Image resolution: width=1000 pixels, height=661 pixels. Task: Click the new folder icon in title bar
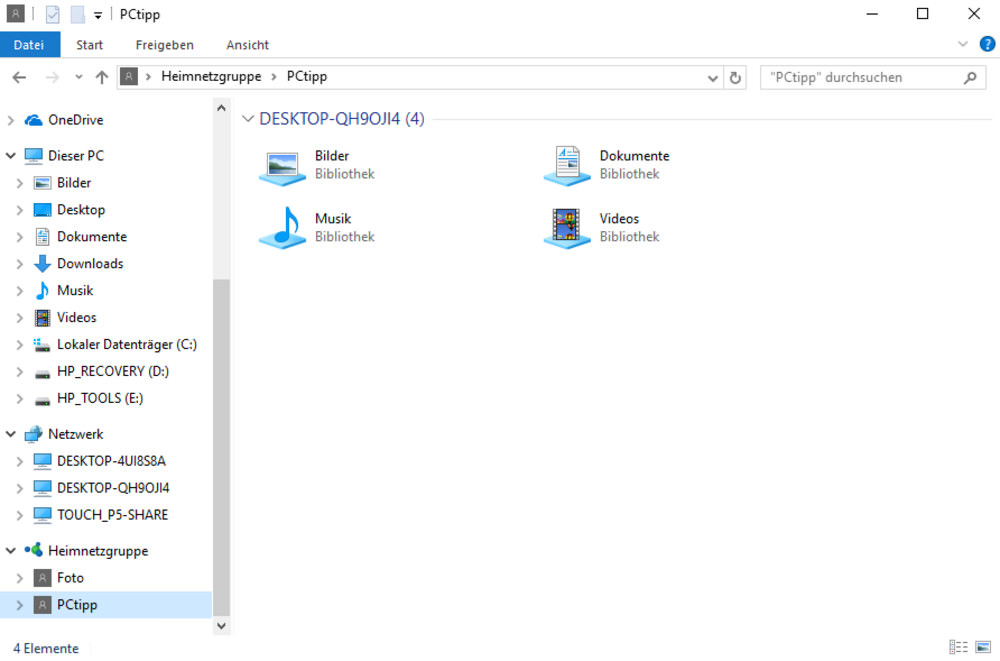click(77, 14)
